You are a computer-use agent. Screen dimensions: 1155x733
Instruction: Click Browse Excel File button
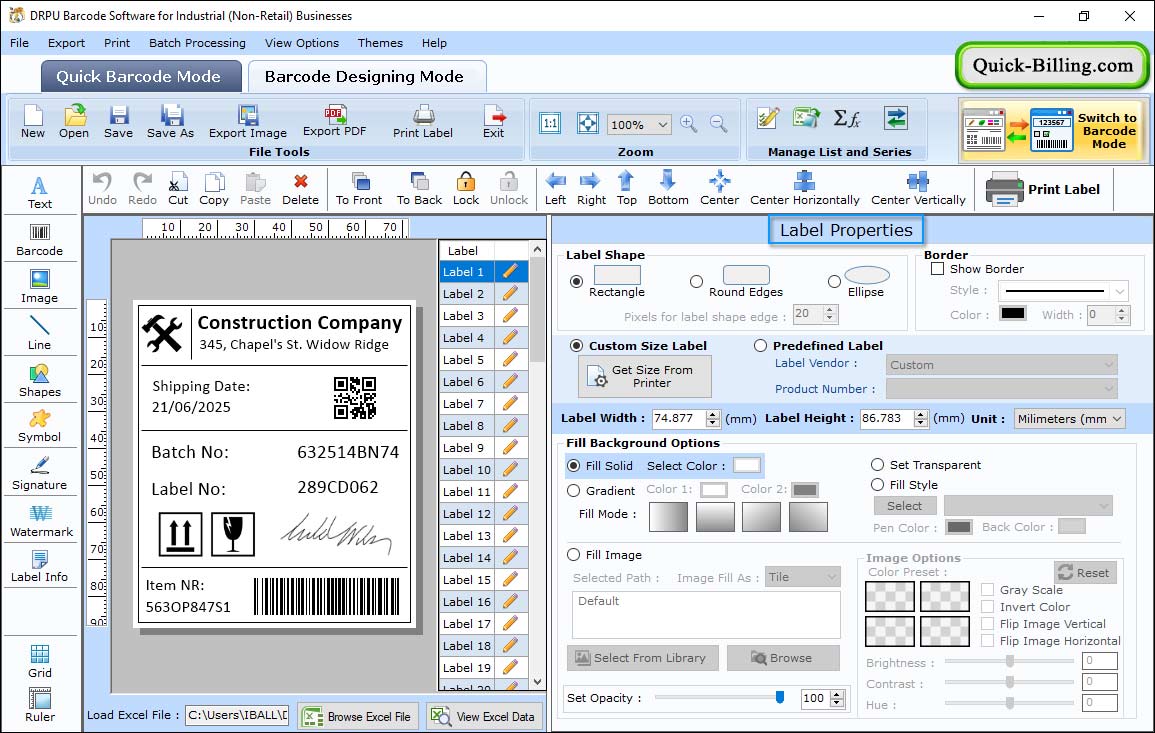[x=358, y=716]
